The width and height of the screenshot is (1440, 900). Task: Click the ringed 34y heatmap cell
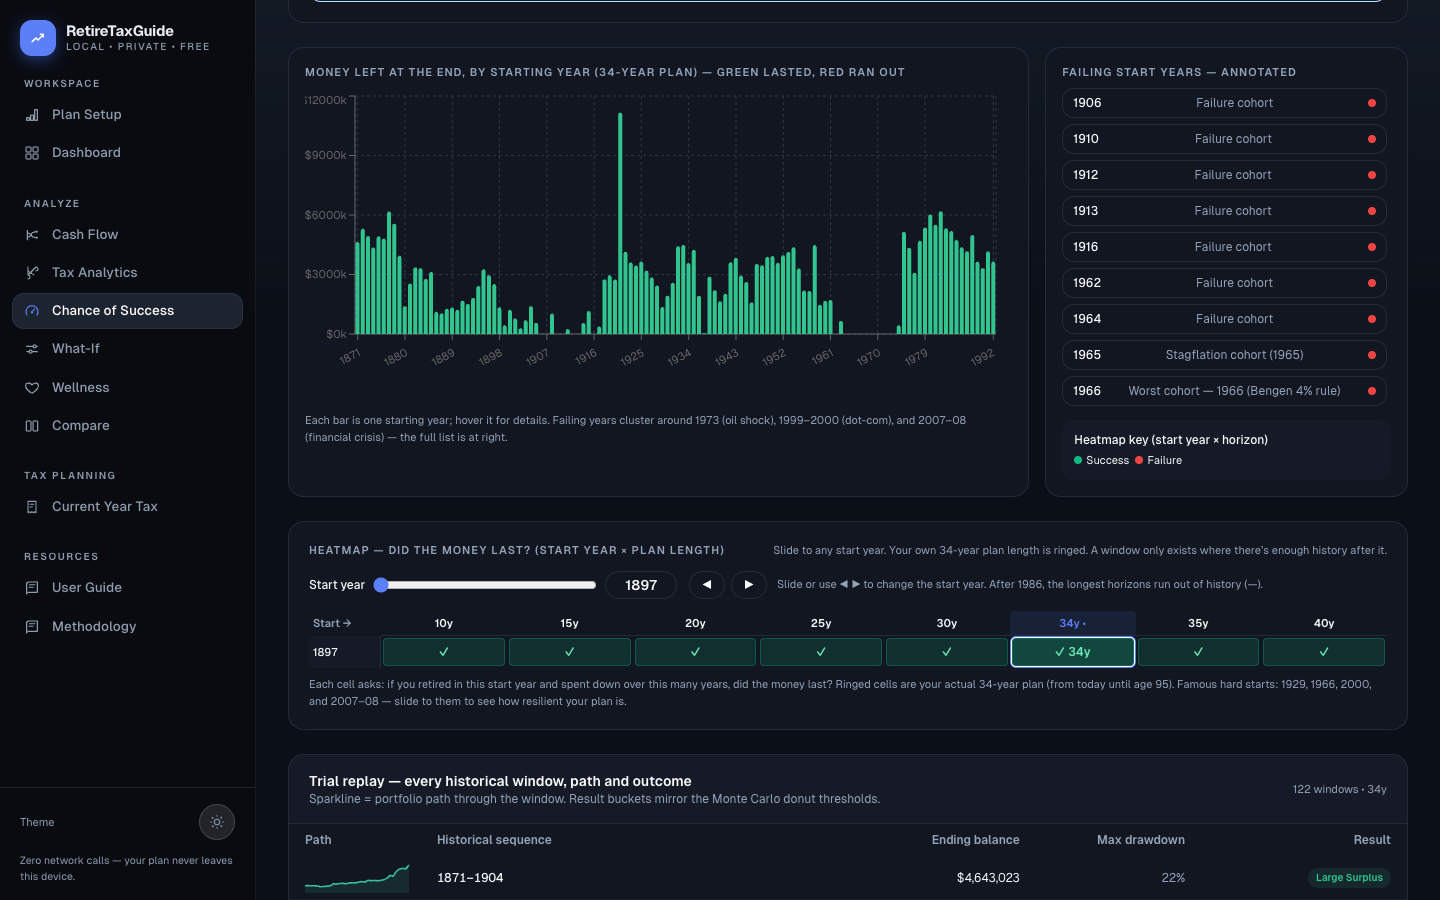click(x=1073, y=652)
